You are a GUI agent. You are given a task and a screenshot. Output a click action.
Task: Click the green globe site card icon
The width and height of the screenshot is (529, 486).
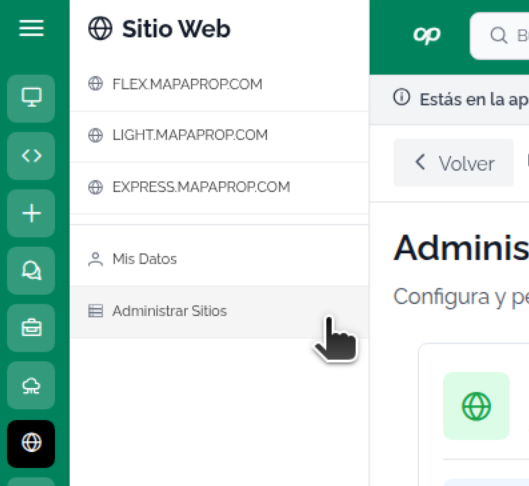476,406
